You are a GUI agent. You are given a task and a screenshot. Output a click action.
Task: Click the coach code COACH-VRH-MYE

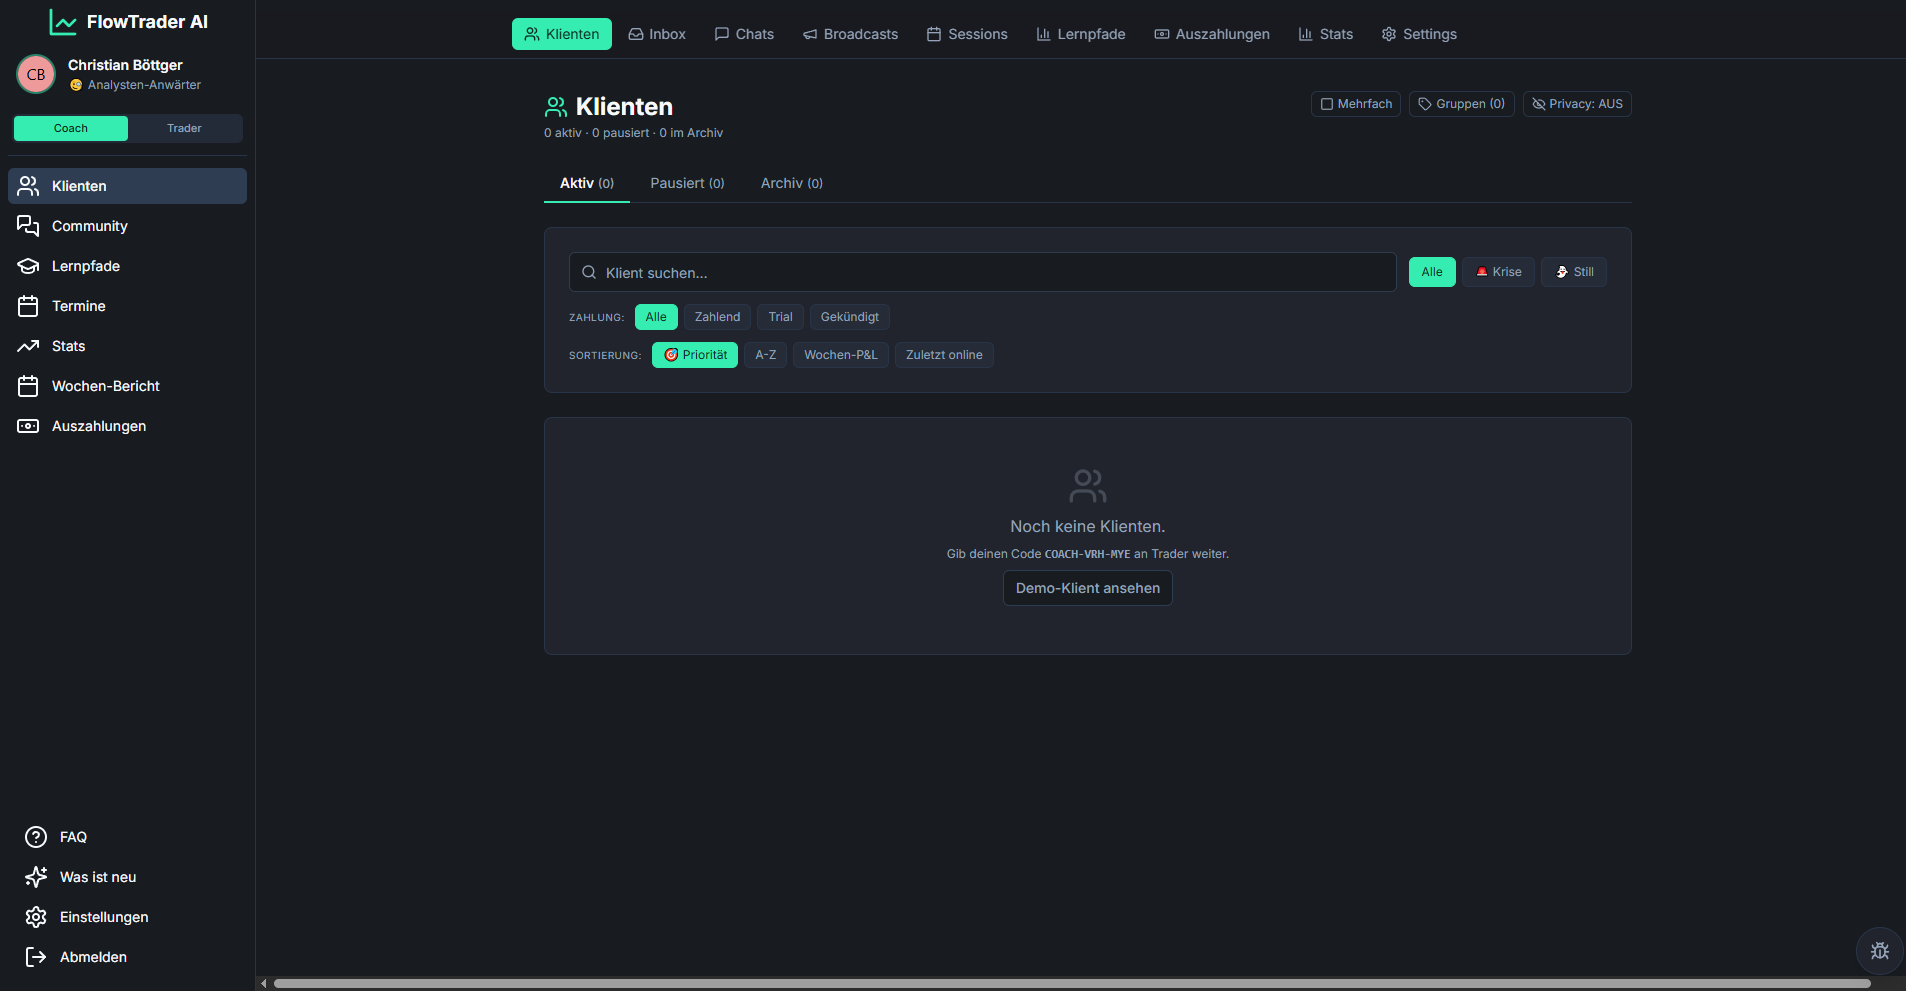(1087, 554)
